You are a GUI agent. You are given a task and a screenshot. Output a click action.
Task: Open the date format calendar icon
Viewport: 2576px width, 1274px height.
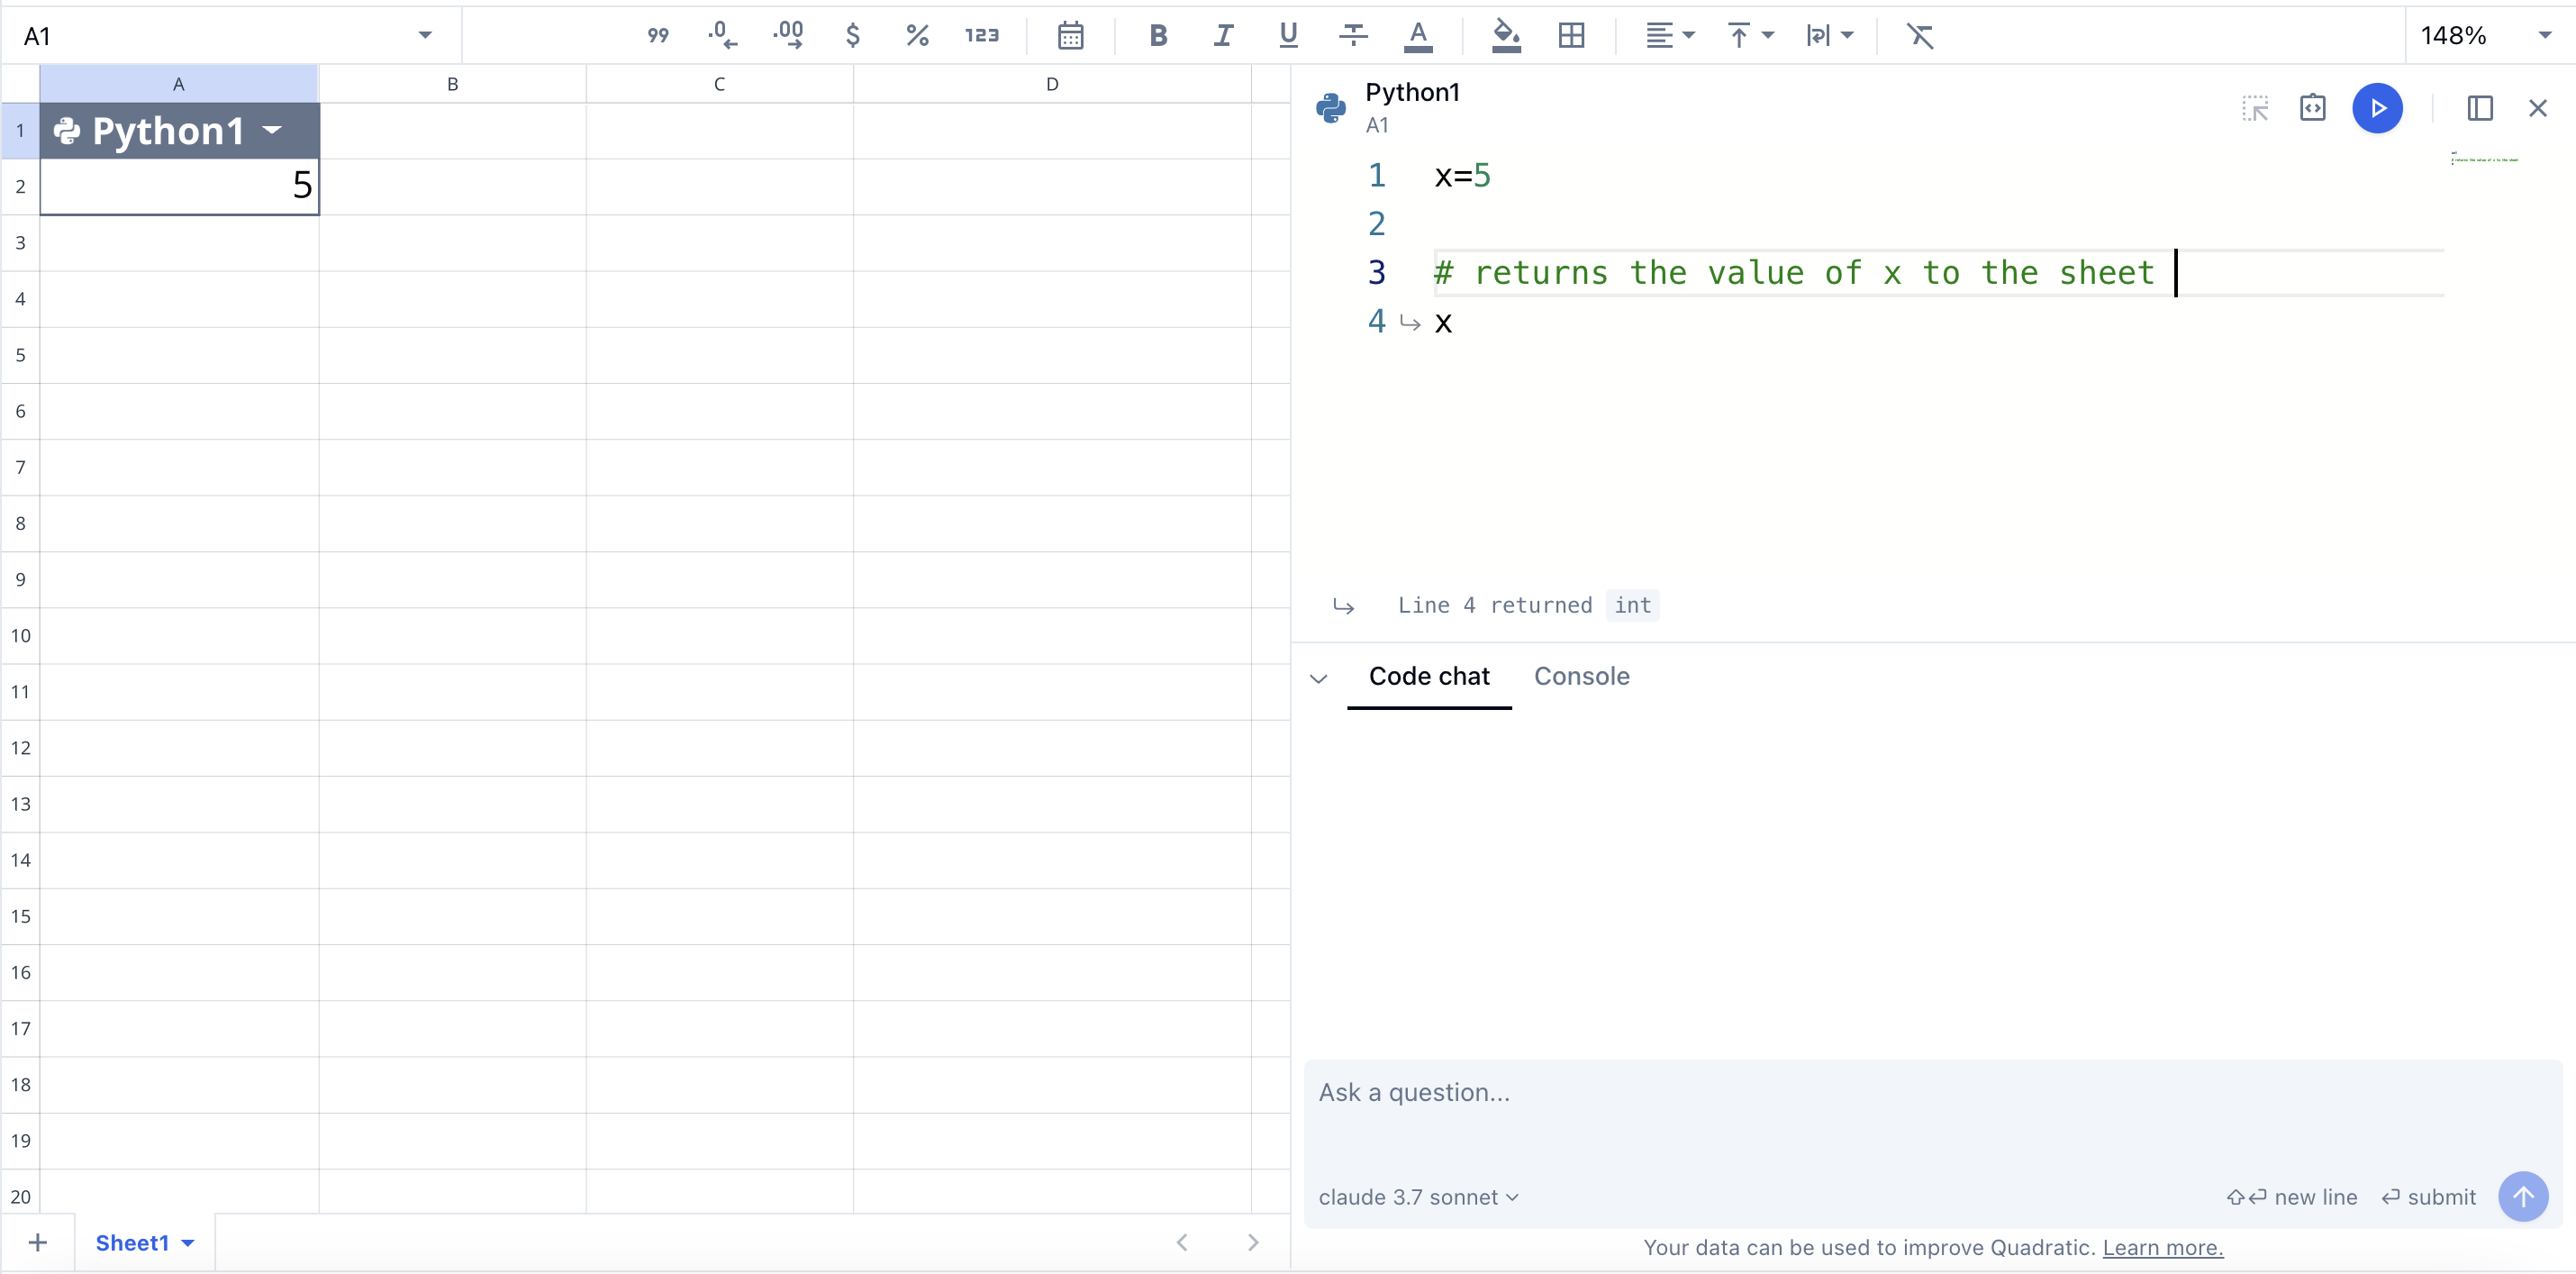(1070, 36)
